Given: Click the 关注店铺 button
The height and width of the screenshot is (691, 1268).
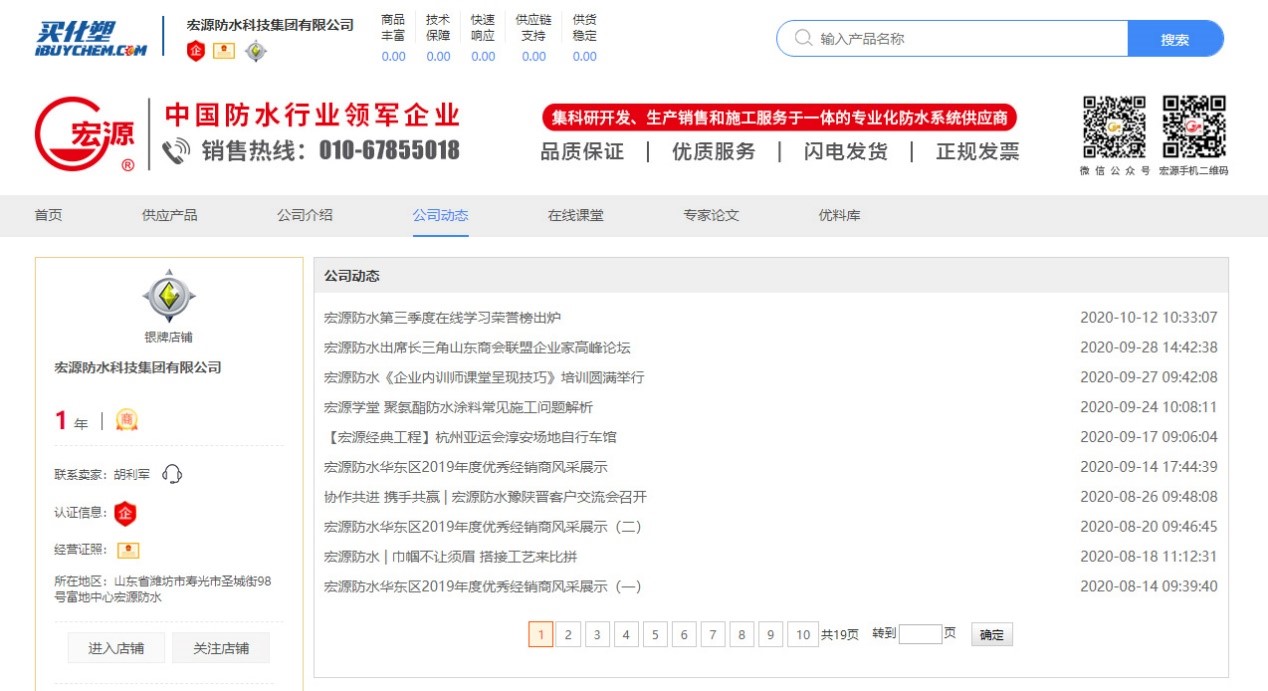Looking at the screenshot, I should 221,648.
